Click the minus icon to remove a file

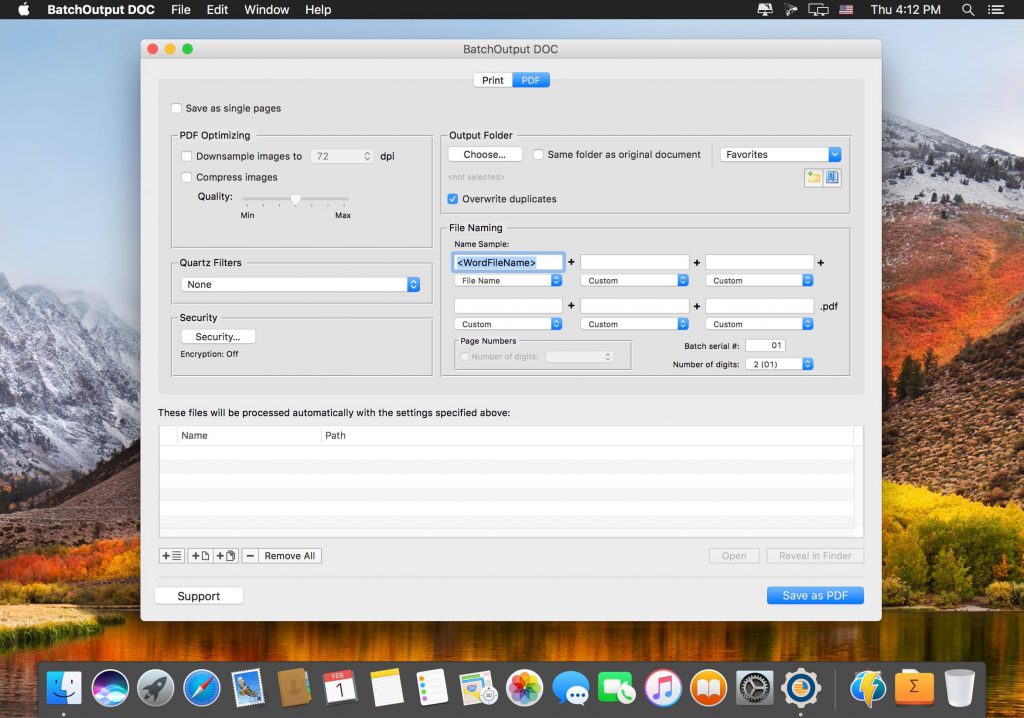coord(249,555)
